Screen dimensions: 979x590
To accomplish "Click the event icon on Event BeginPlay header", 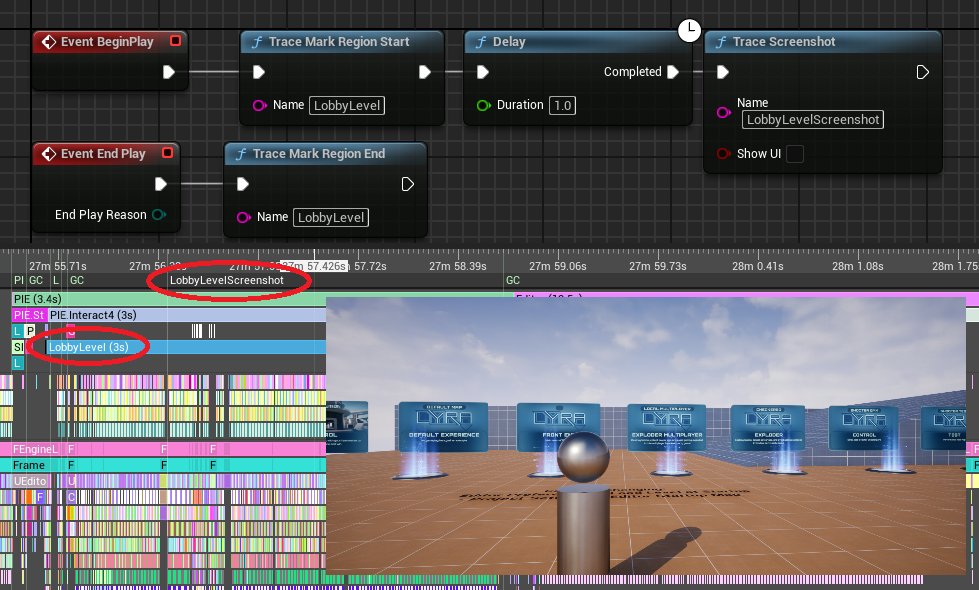I will pyautogui.click(x=49, y=42).
